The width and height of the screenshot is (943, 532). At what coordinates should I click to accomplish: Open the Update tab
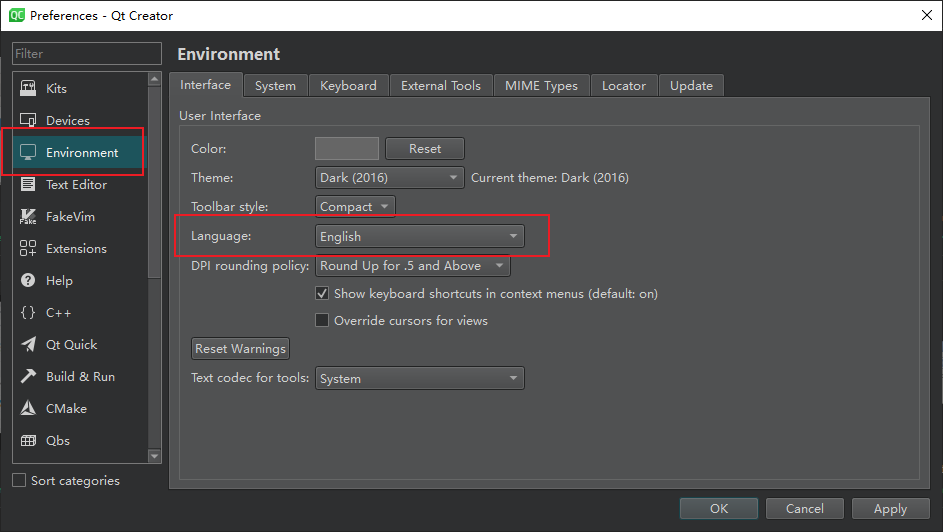[692, 86]
